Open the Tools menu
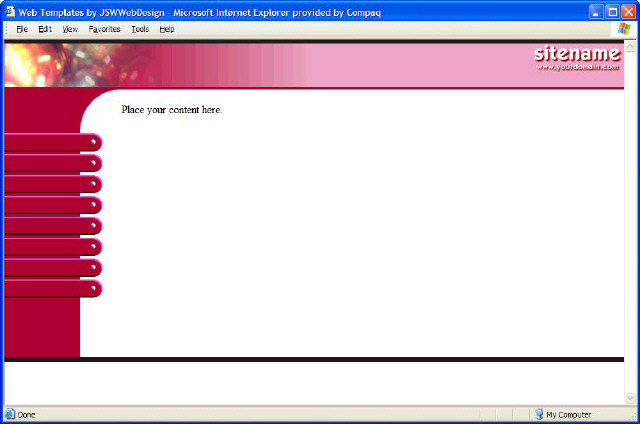Screen dimensions: 640x424 (140, 29)
